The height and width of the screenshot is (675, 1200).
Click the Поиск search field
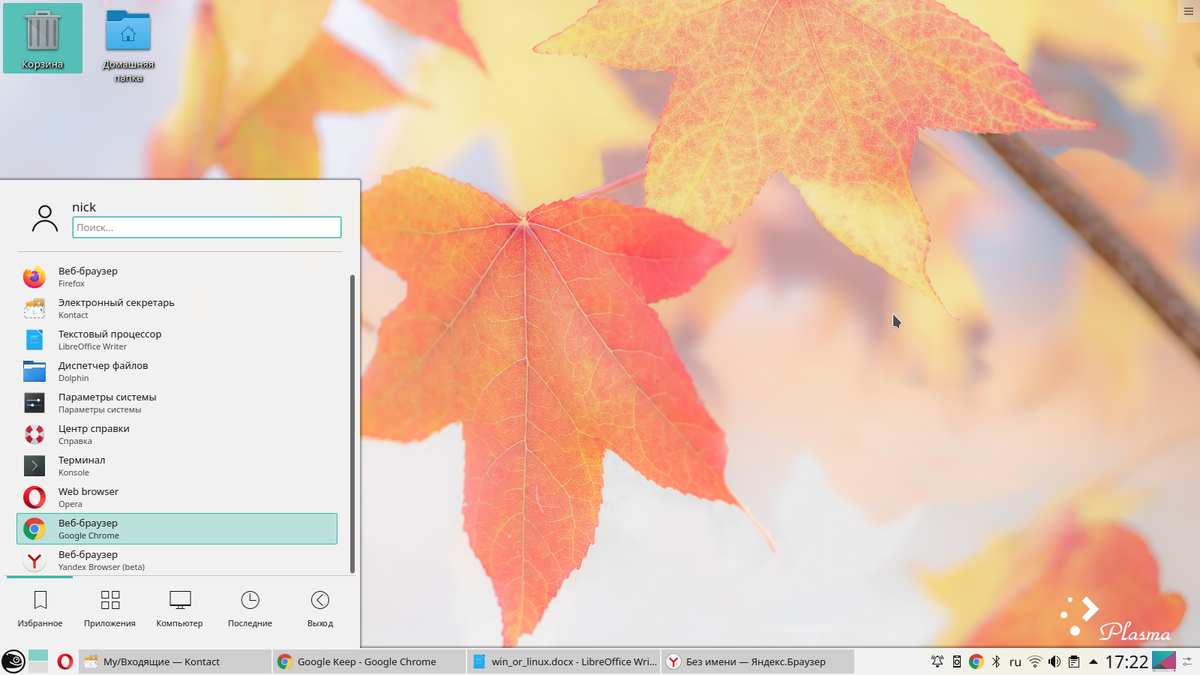tap(206, 227)
